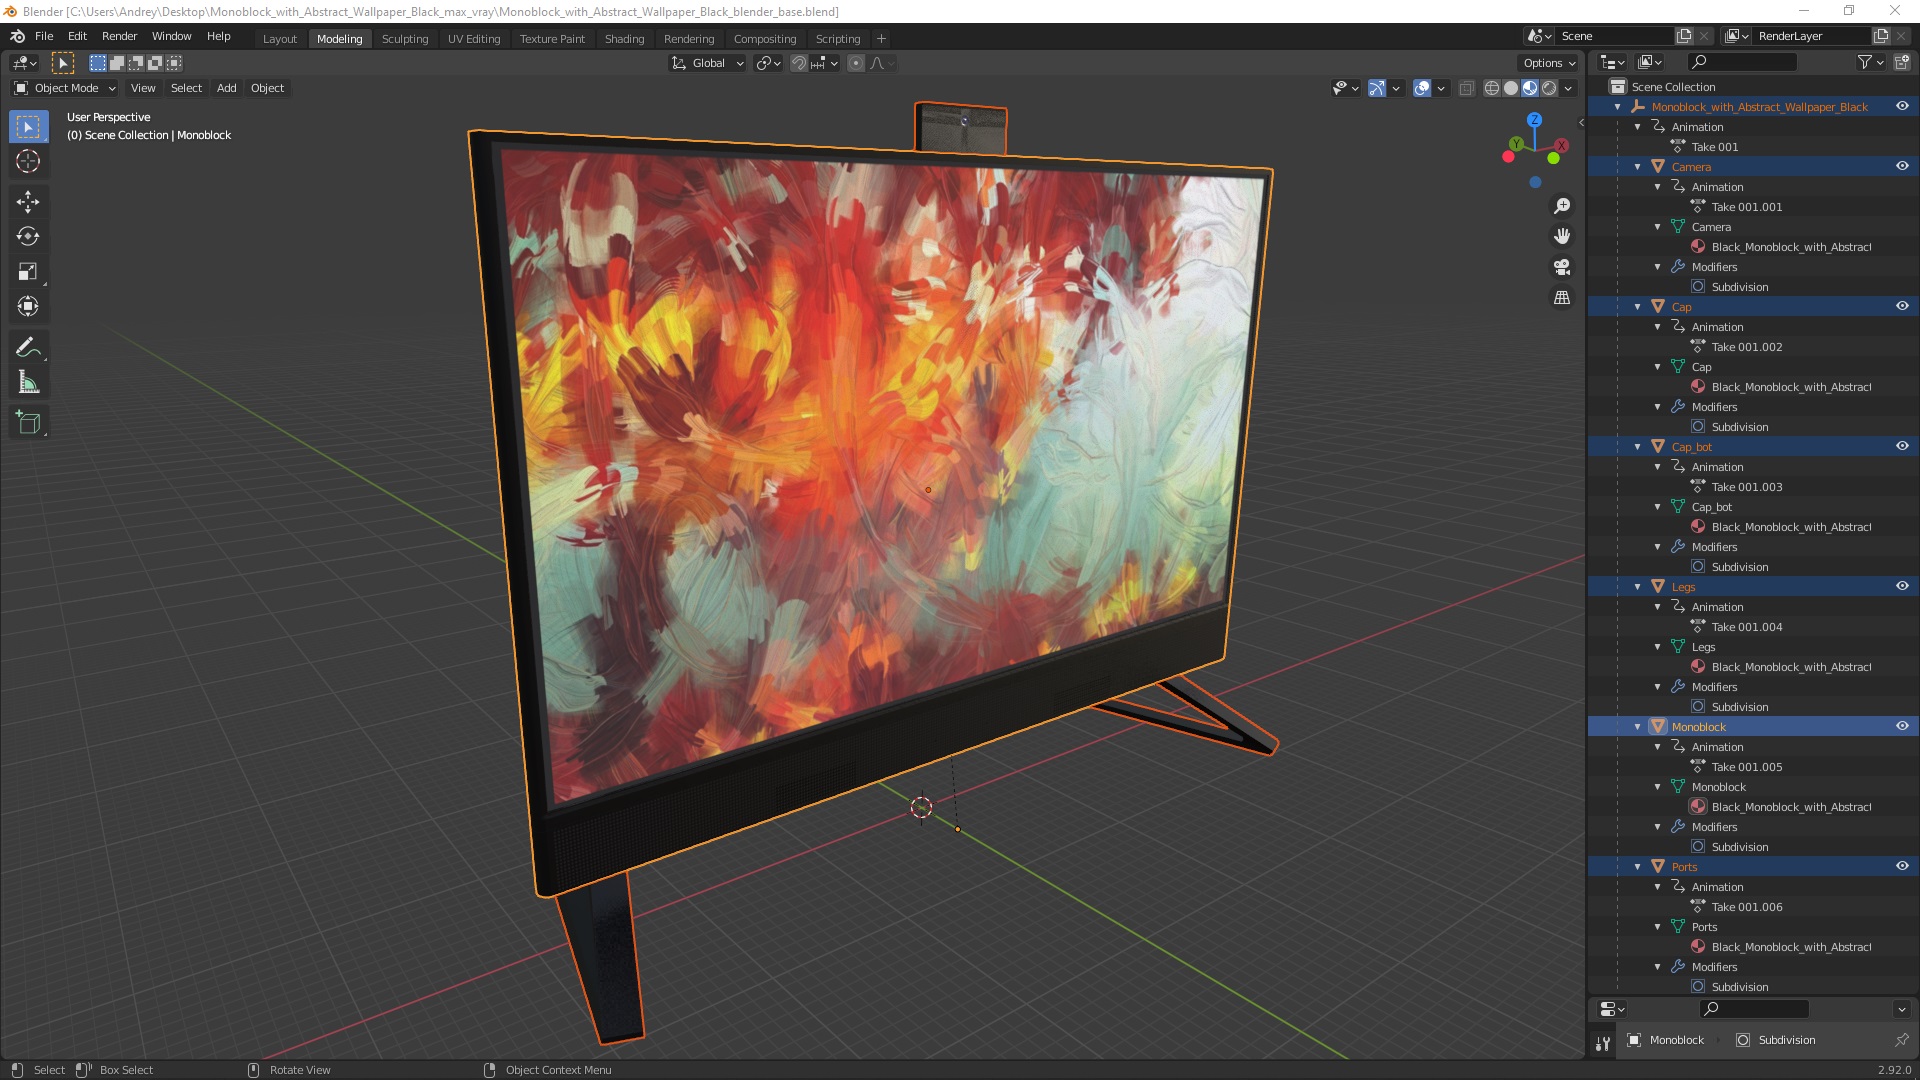Click the pan view hand icon

[x=1562, y=237]
